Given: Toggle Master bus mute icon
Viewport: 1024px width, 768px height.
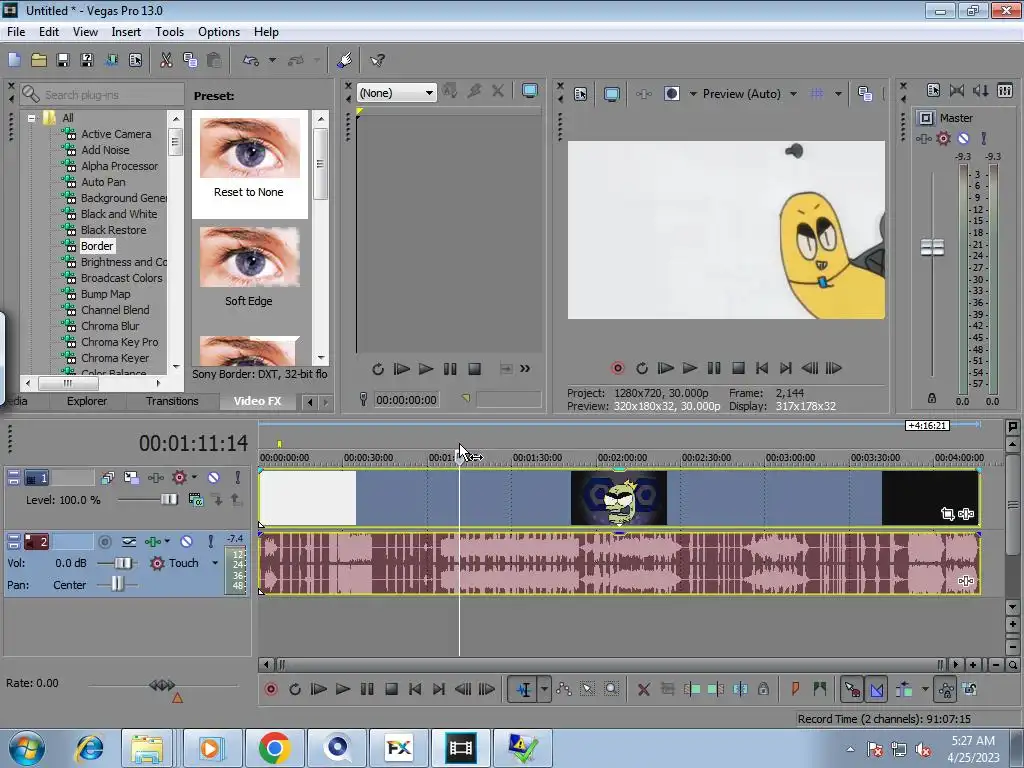Looking at the screenshot, I should point(963,138).
